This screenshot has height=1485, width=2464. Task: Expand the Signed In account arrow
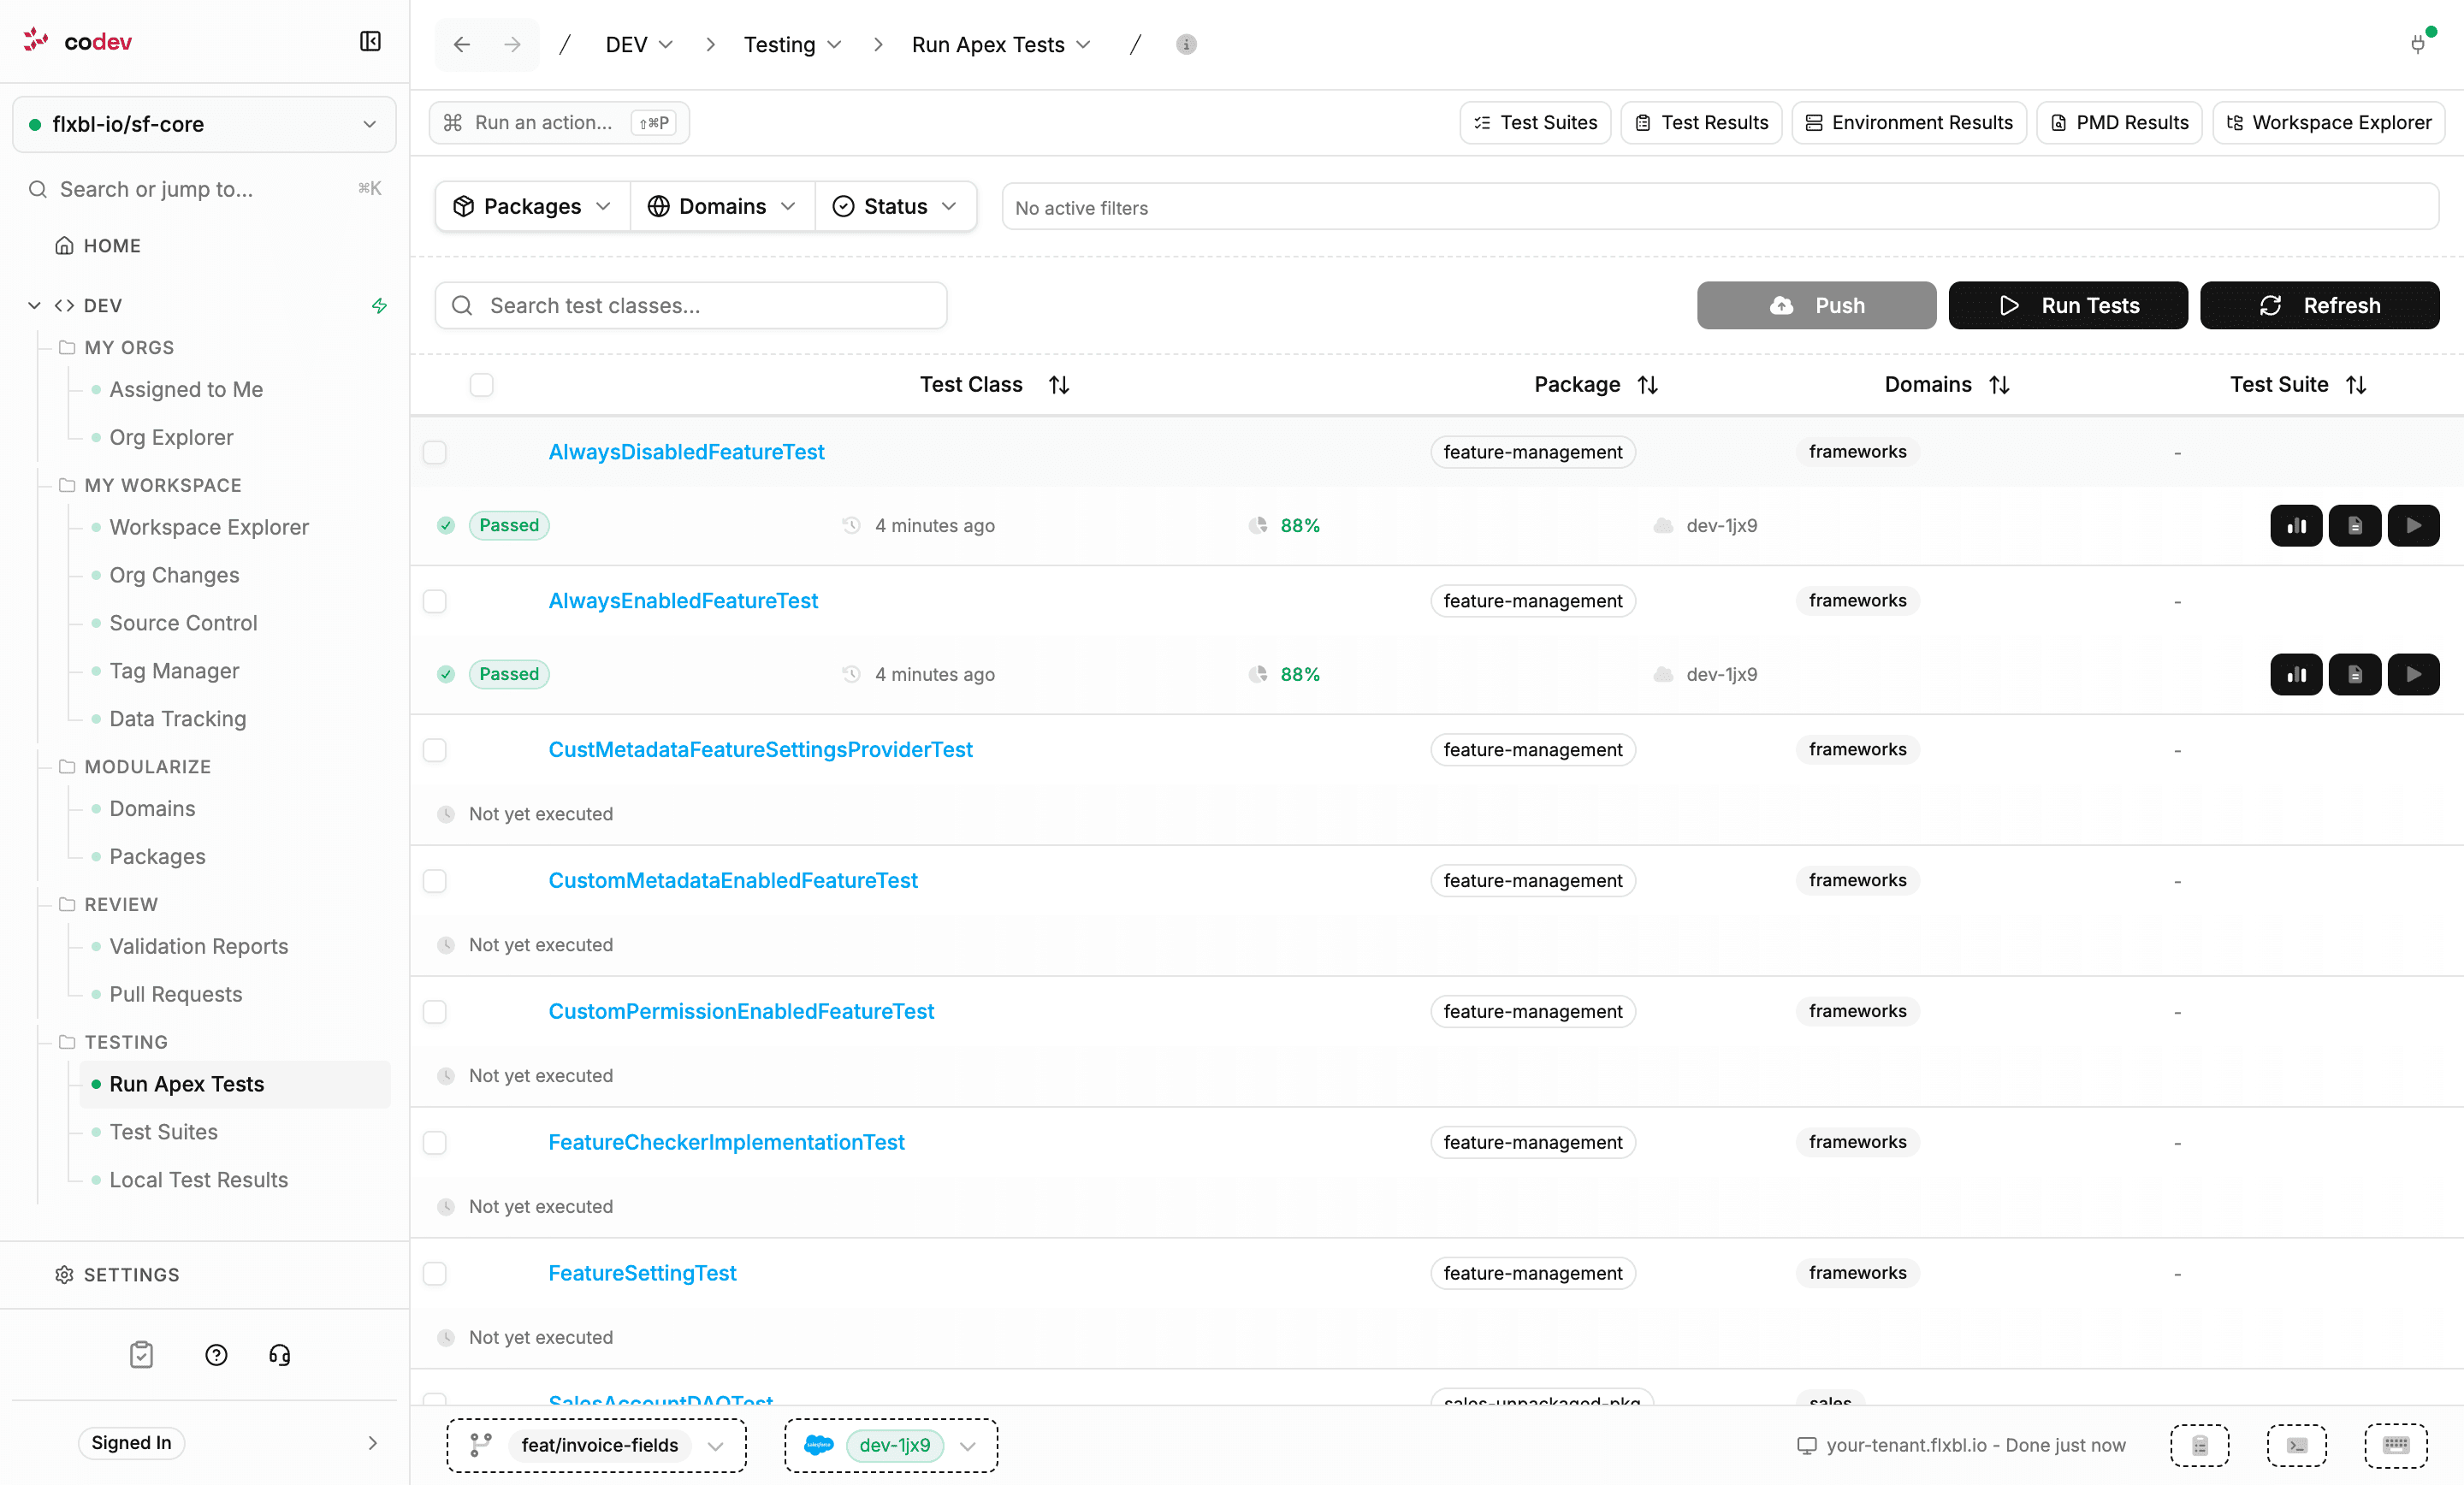pyautogui.click(x=372, y=1443)
